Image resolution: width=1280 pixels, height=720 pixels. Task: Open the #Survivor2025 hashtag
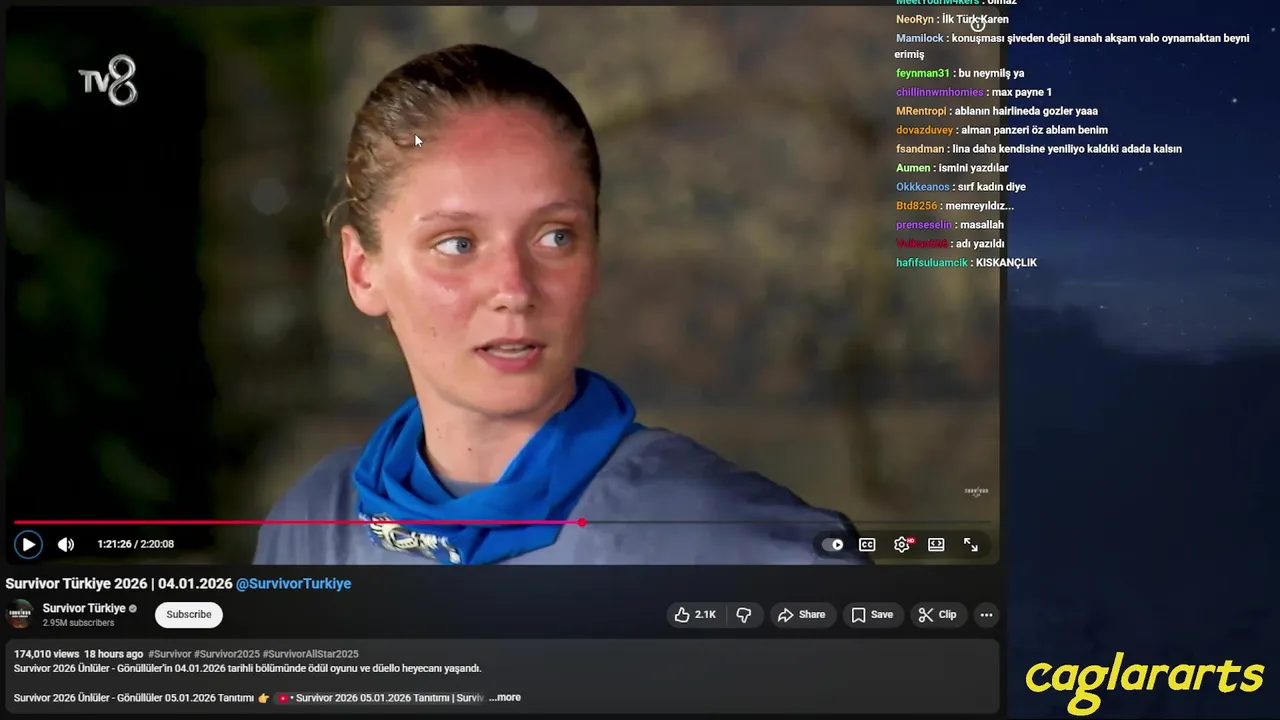226,654
